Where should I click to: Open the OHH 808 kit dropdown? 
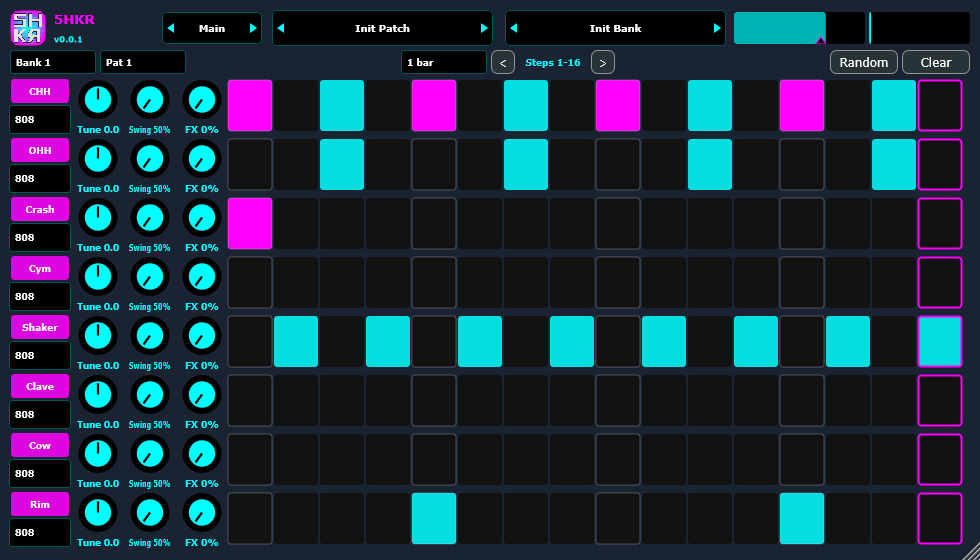tap(40, 178)
